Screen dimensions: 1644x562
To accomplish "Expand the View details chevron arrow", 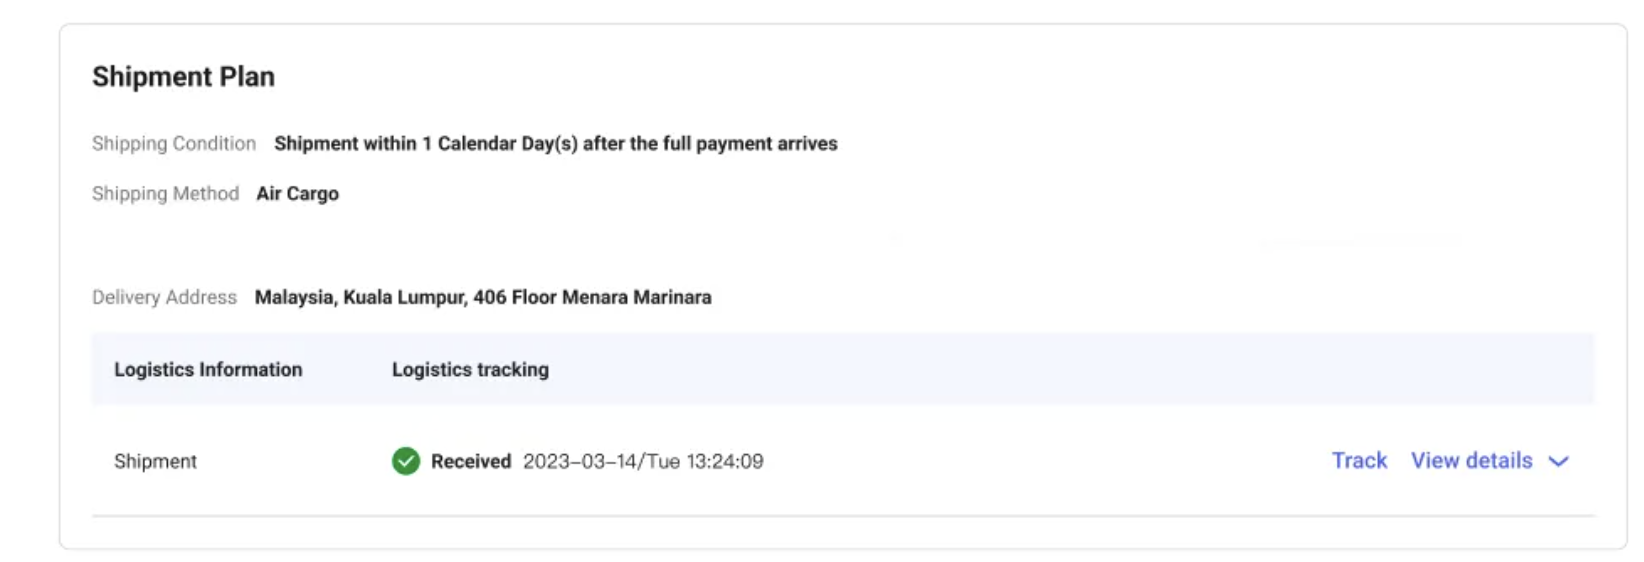I will [x=1558, y=461].
